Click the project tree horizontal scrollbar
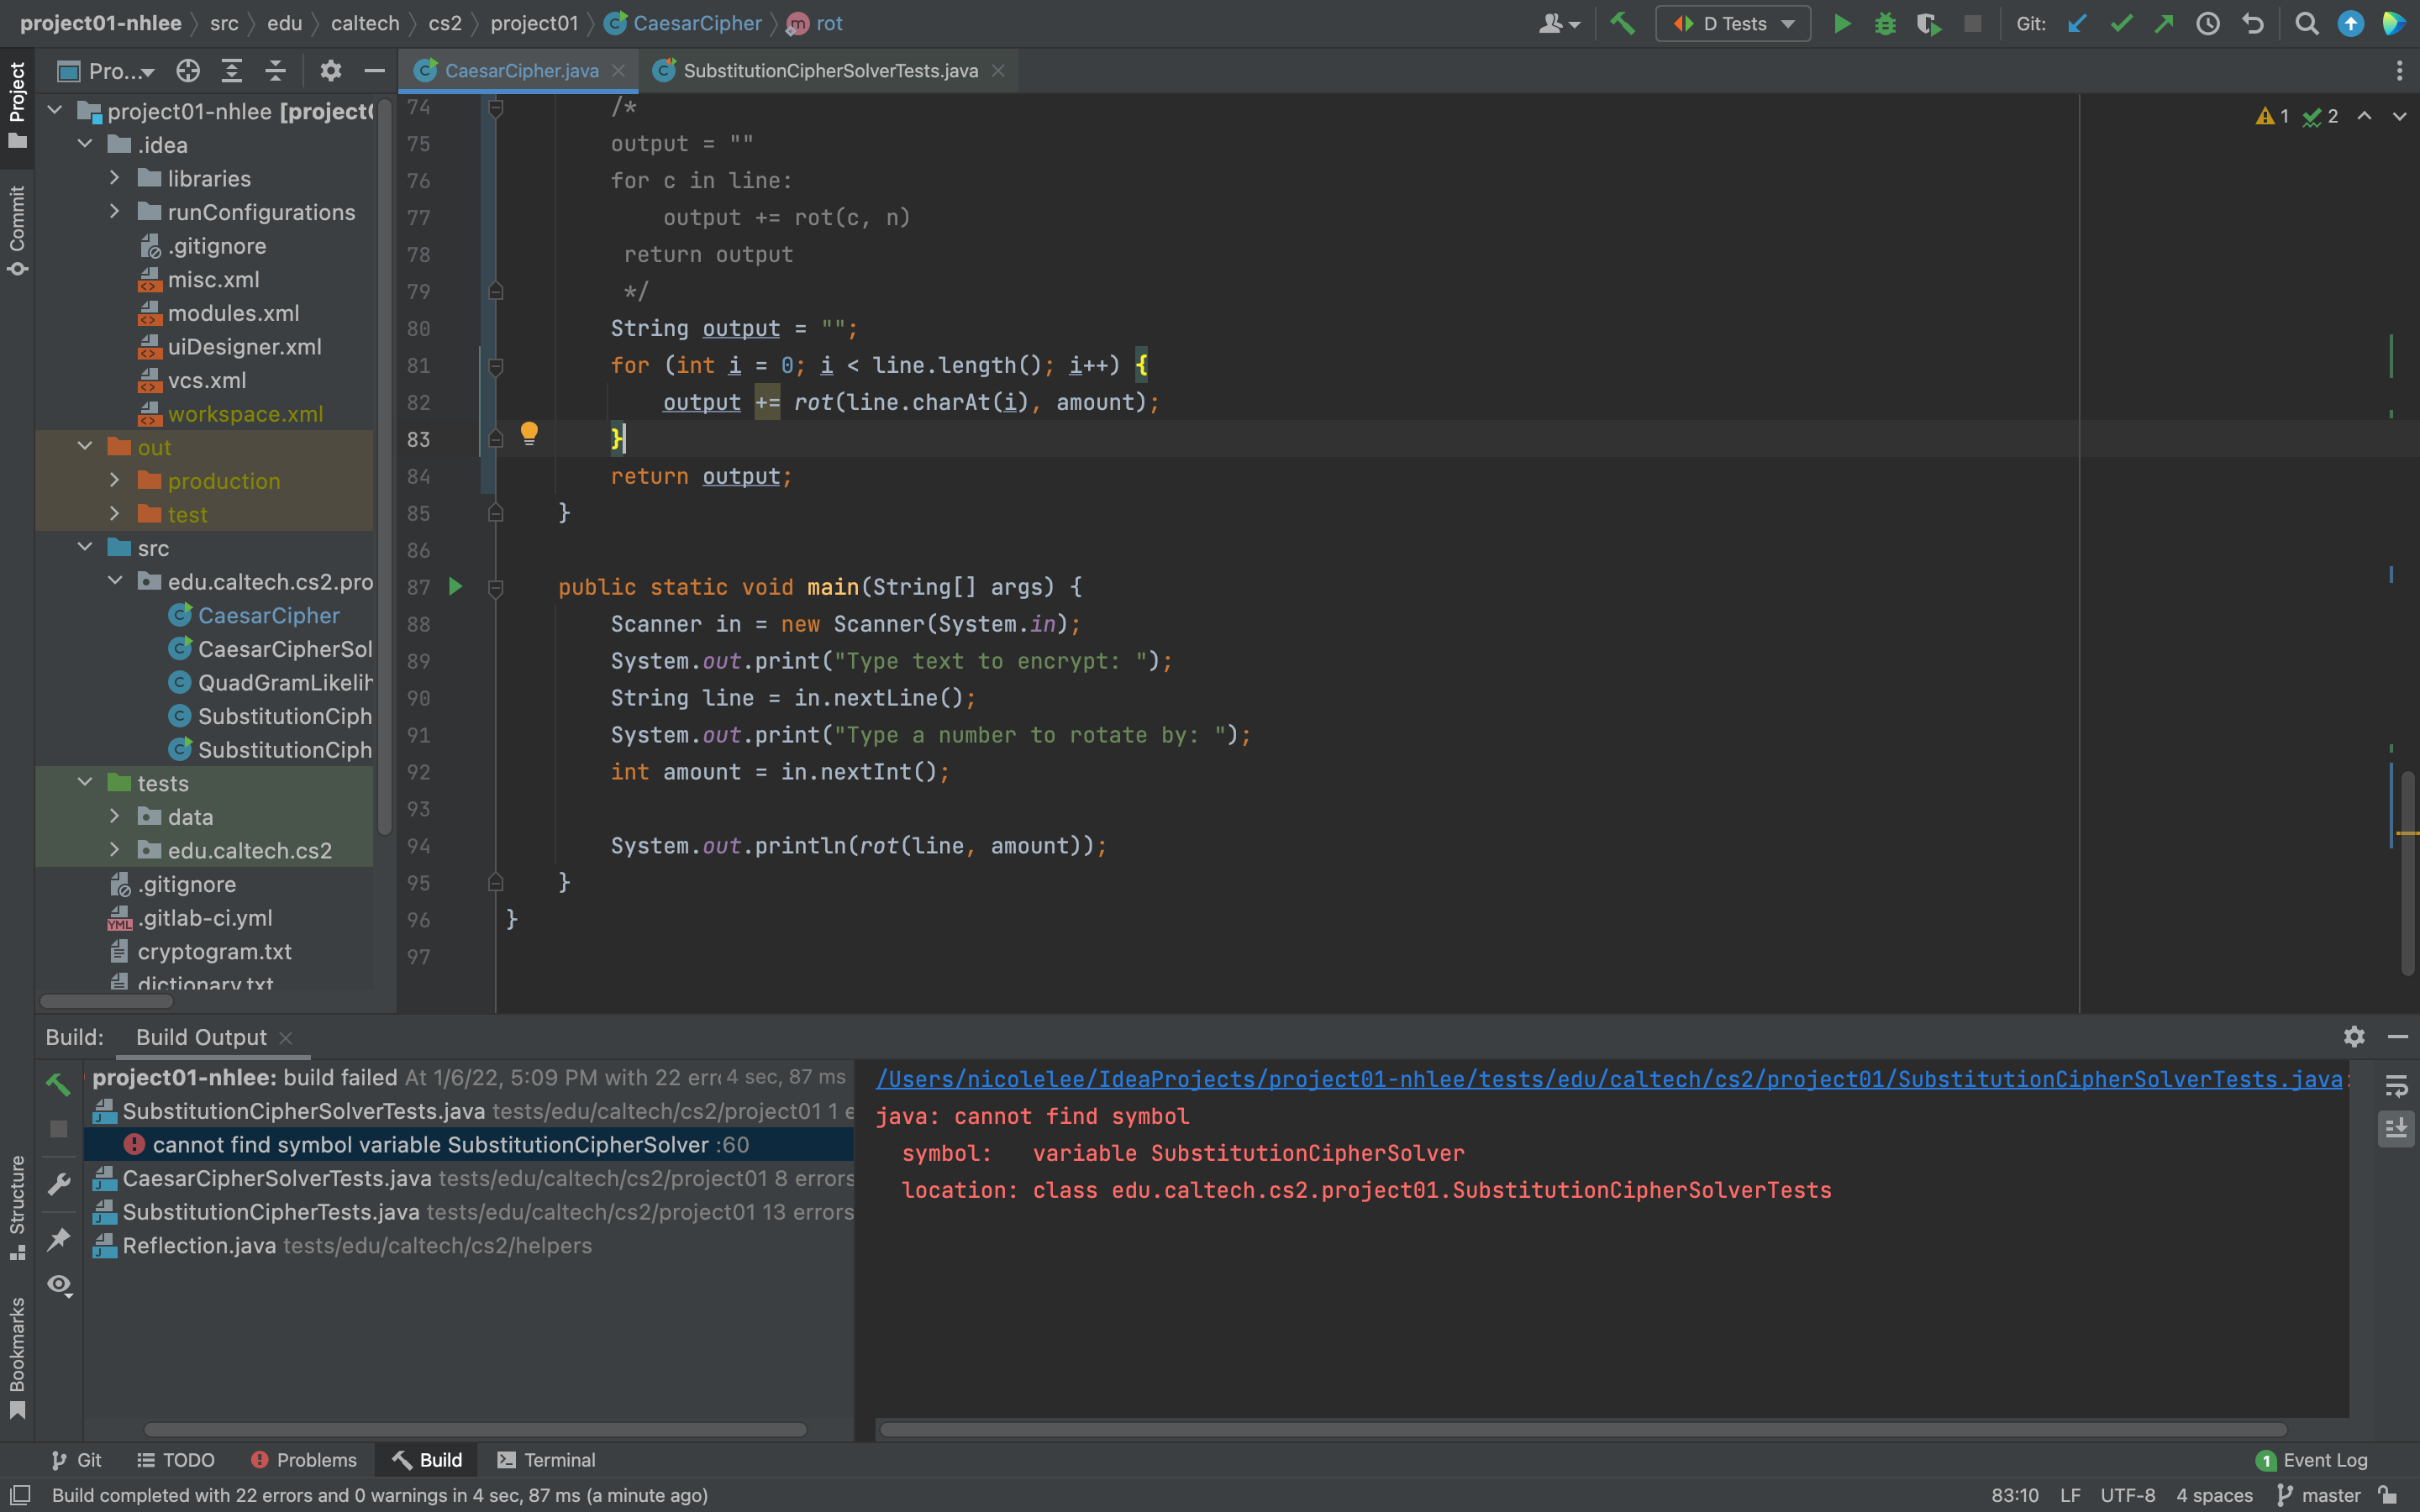 (107, 1001)
